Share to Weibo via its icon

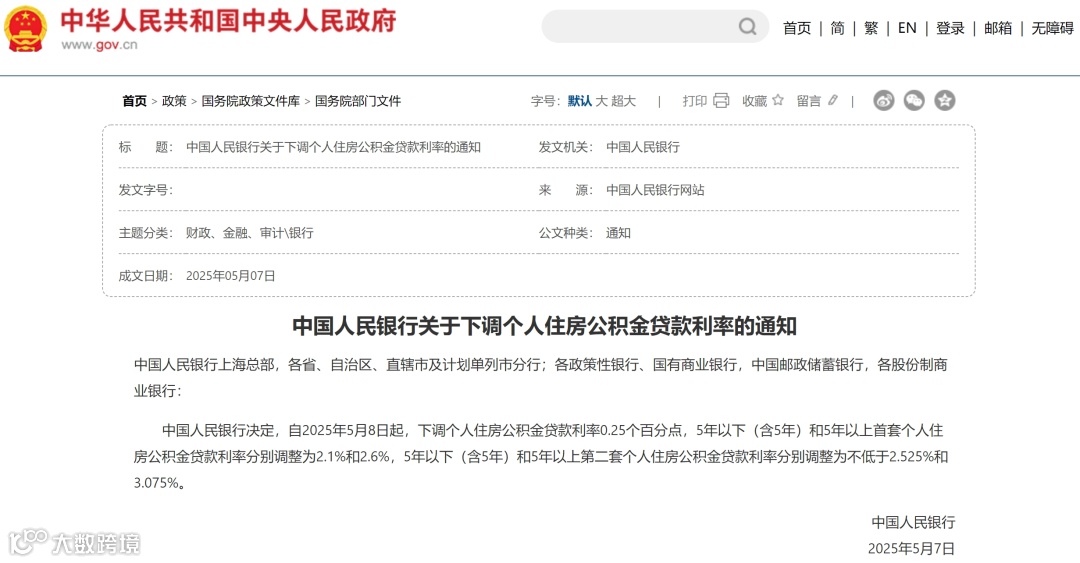point(884,101)
